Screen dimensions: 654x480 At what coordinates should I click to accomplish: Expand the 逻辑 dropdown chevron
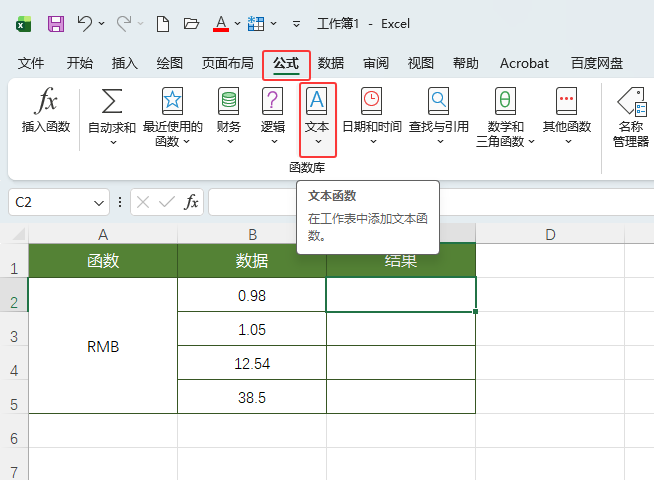pos(274,142)
